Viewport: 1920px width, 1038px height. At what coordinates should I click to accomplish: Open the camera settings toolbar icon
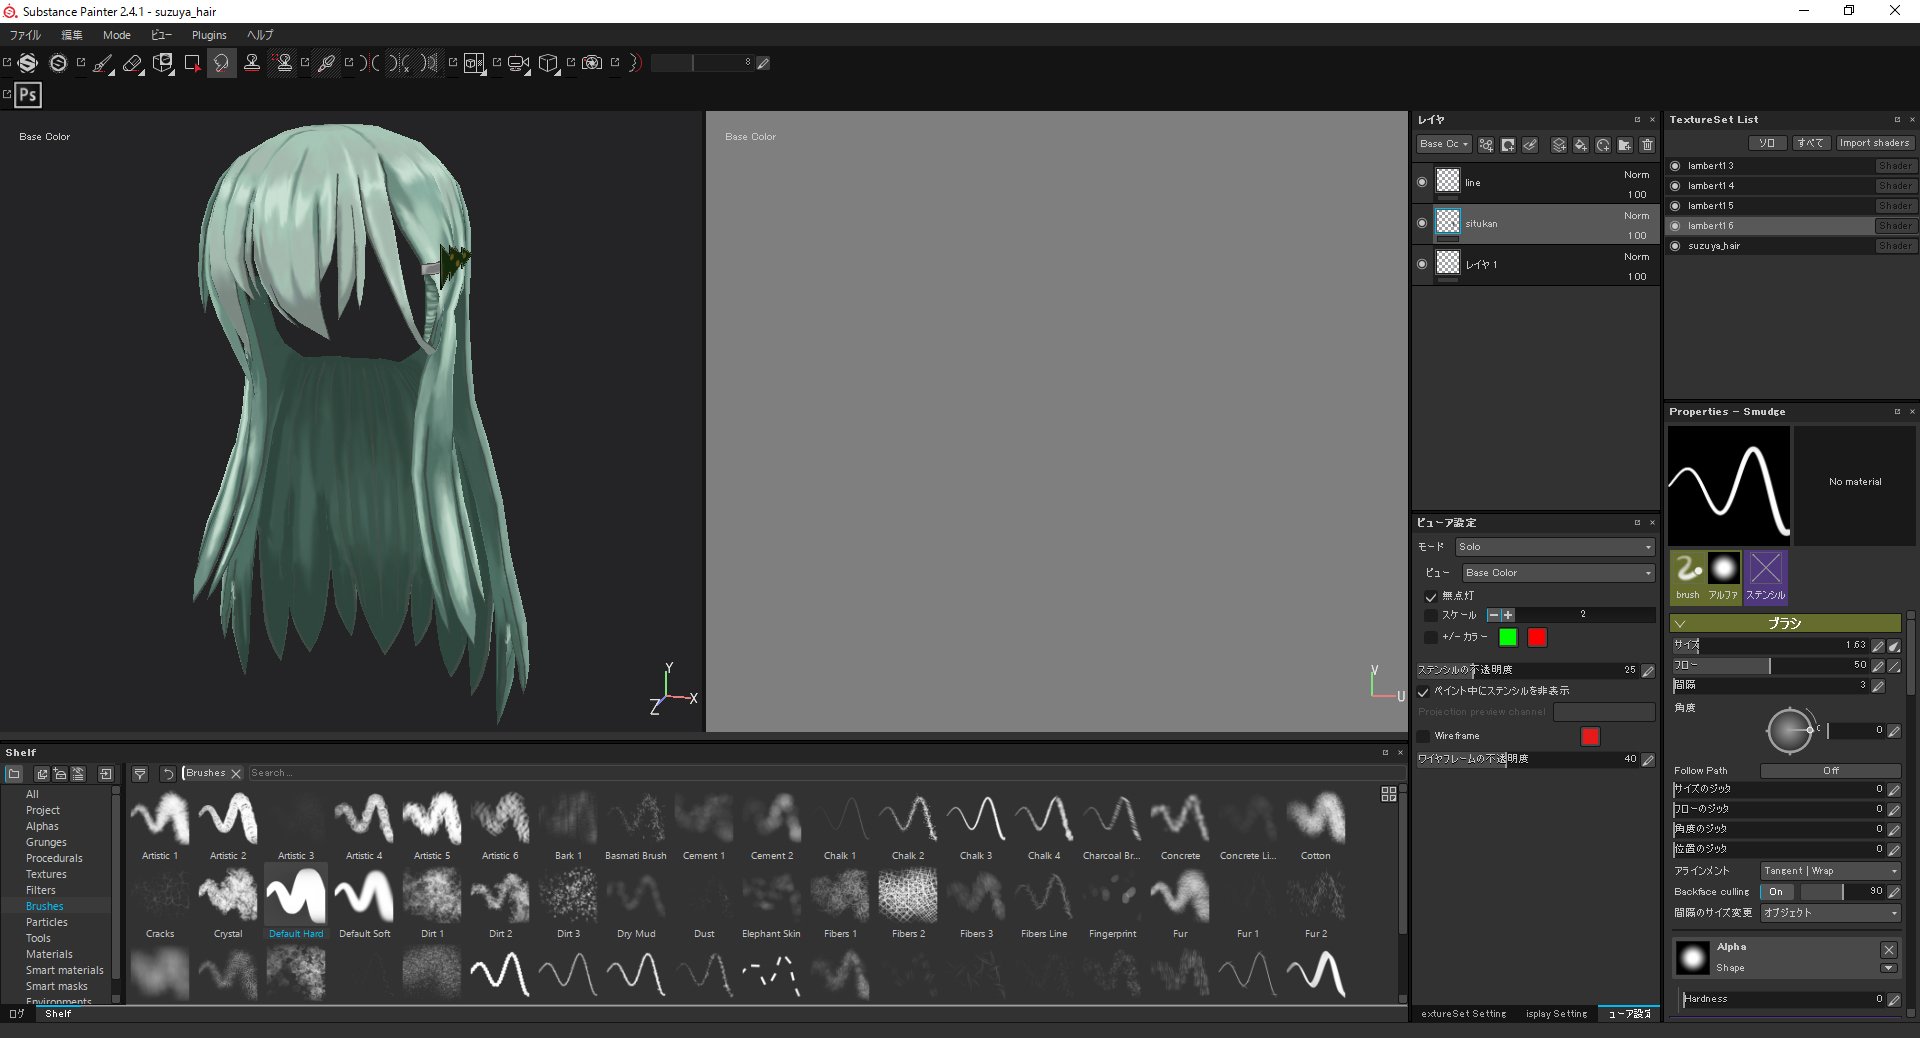pos(518,64)
